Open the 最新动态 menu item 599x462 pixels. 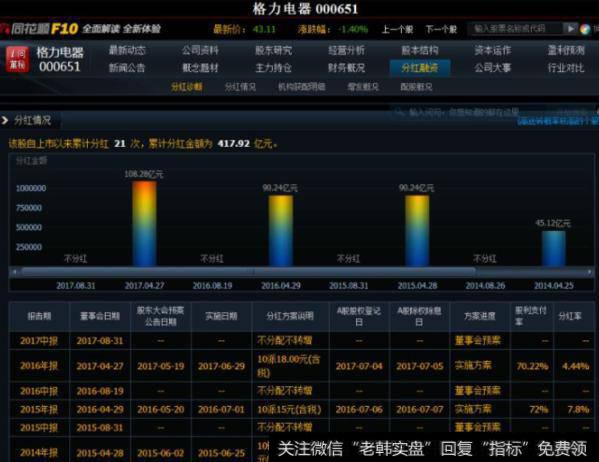(x=127, y=50)
